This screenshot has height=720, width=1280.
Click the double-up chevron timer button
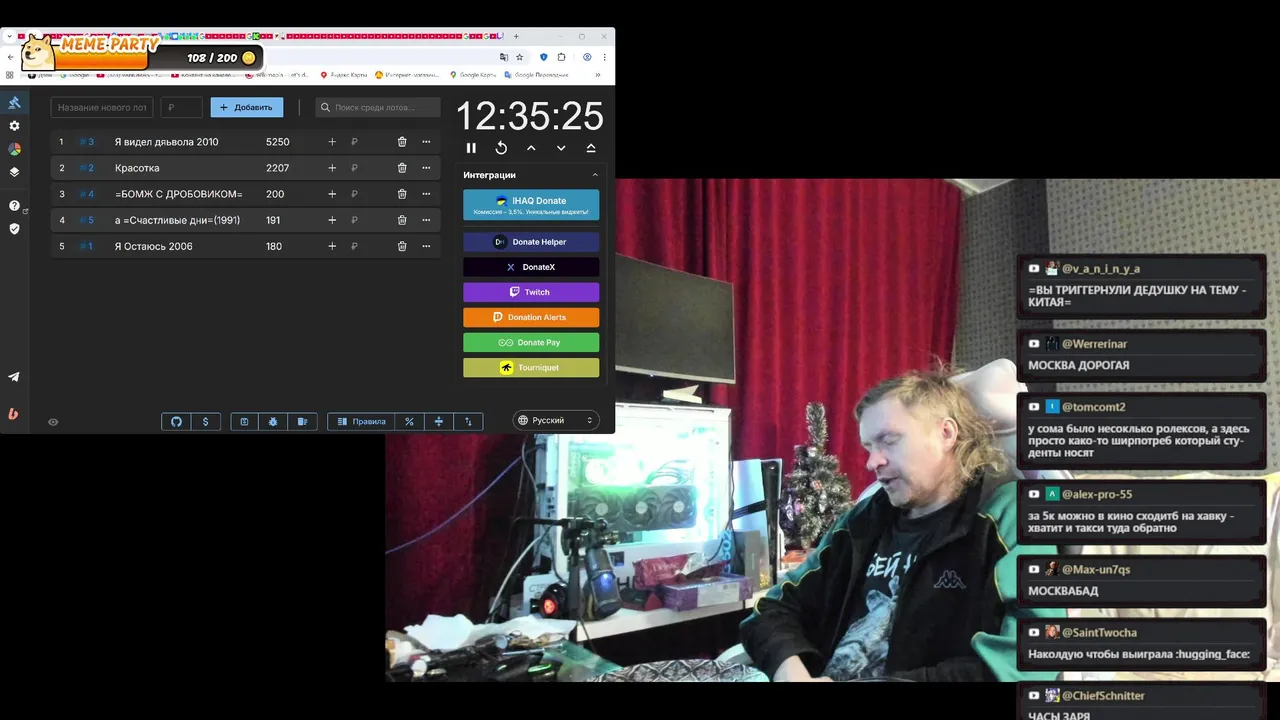pyautogui.click(x=591, y=148)
